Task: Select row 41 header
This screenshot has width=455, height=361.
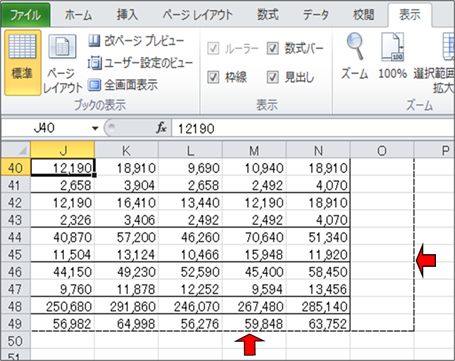Action: pyautogui.click(x=16, y=185)
